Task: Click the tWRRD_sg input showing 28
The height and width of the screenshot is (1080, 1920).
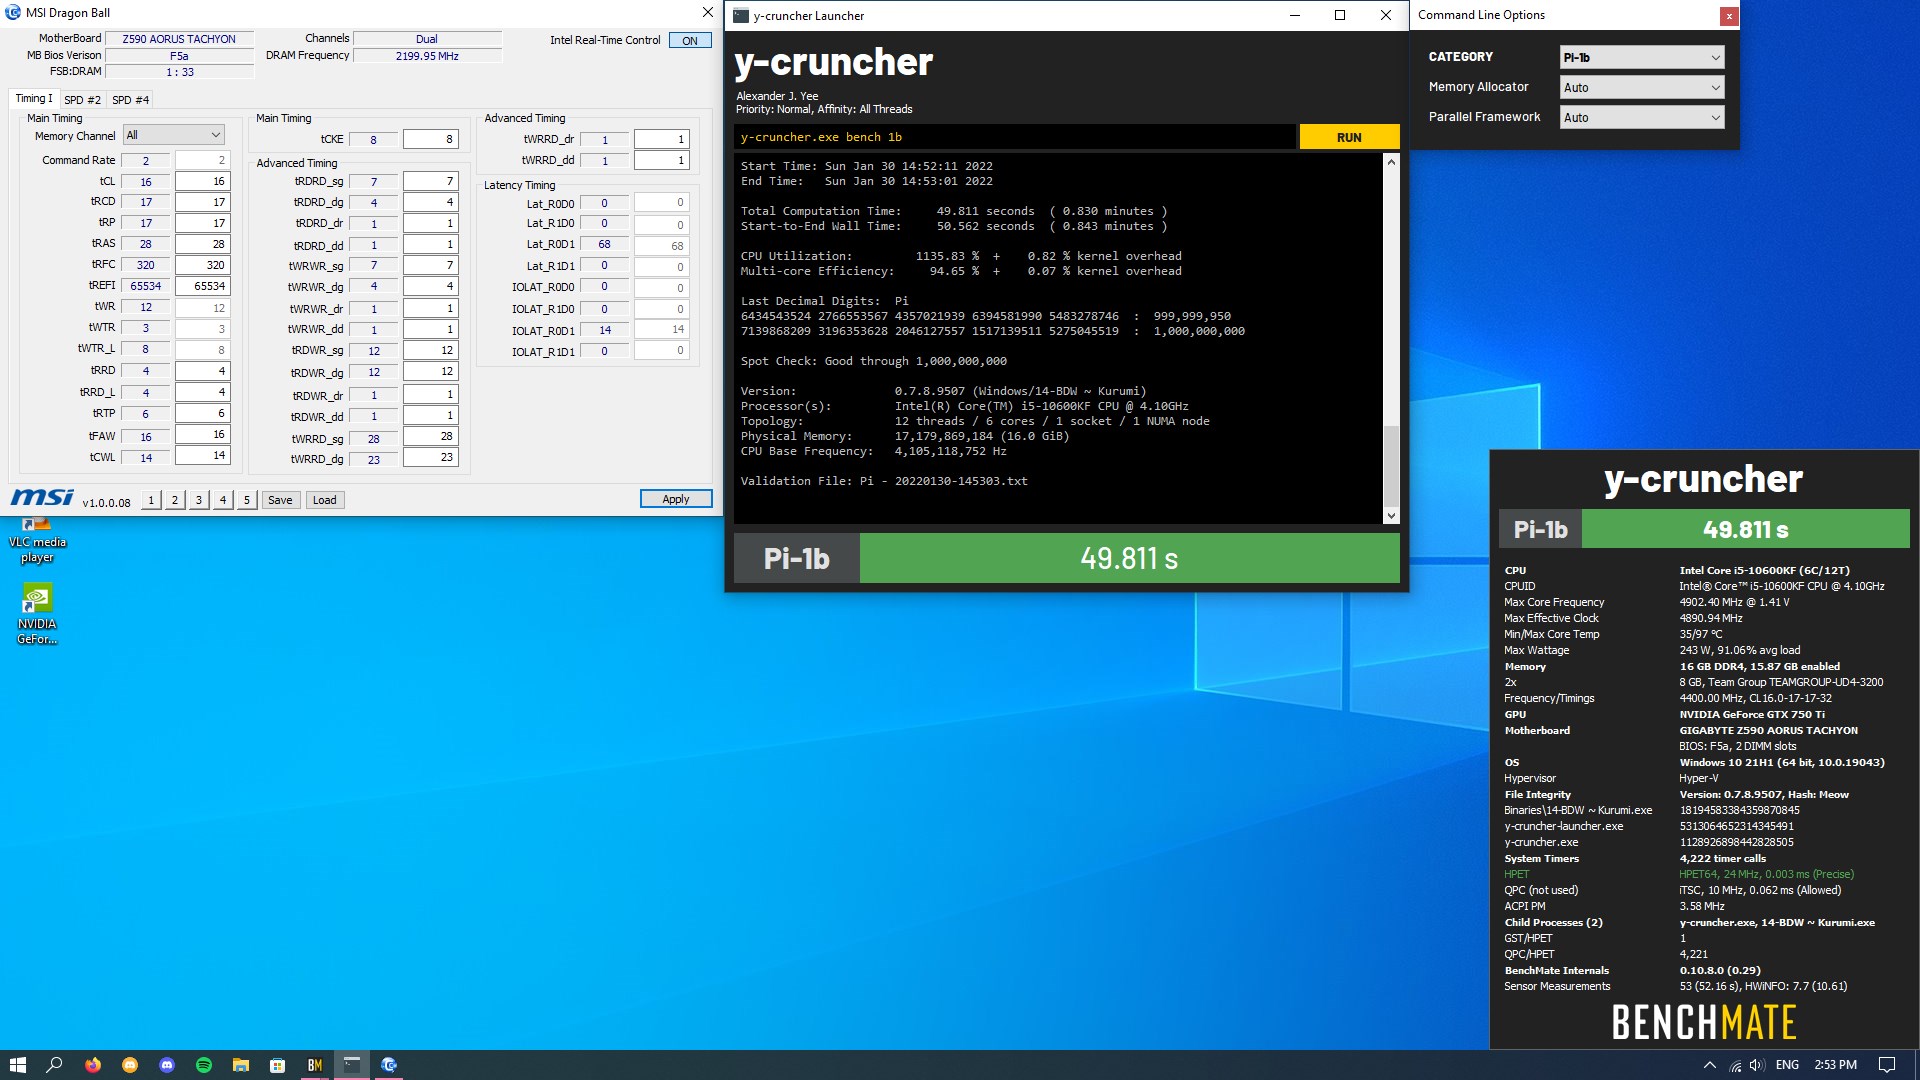Action: [431, 436]
